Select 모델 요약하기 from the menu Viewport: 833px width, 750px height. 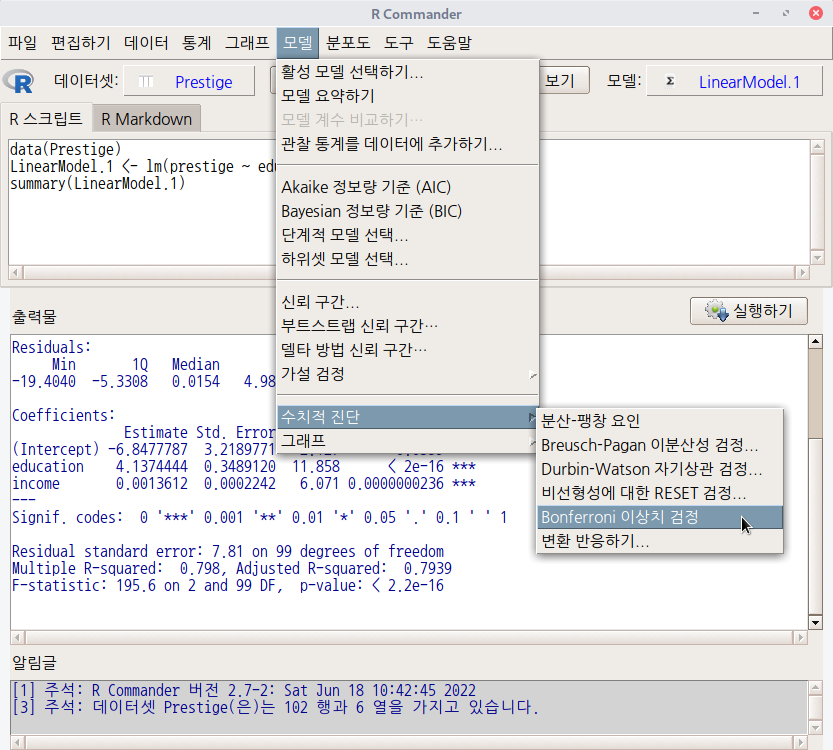[x=407, y=96]
